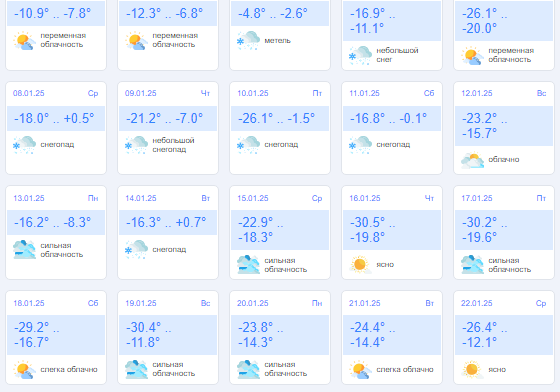Click the temperature -16.9° .. -11.1°
Viewport: 560px width, 392px height.
(x=372, y=21)
